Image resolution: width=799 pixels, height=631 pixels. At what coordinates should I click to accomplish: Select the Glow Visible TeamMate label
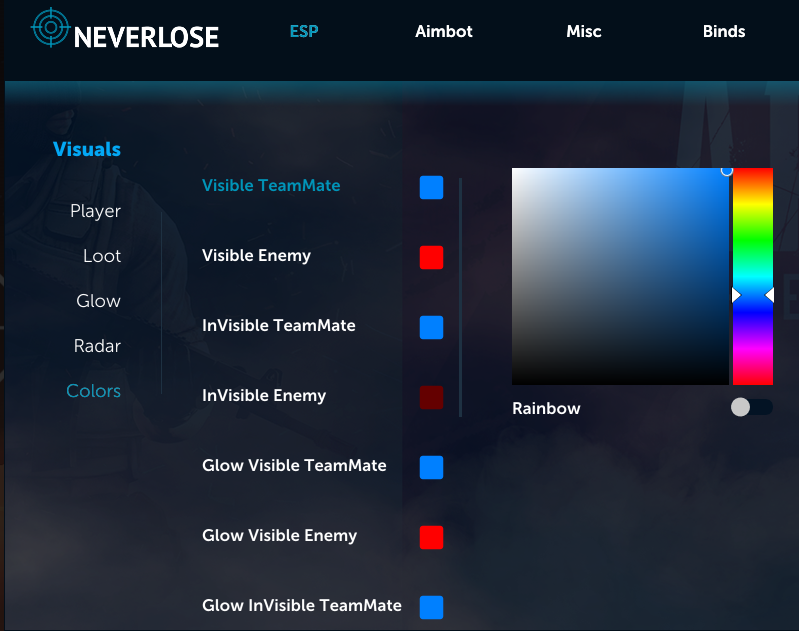294,465
